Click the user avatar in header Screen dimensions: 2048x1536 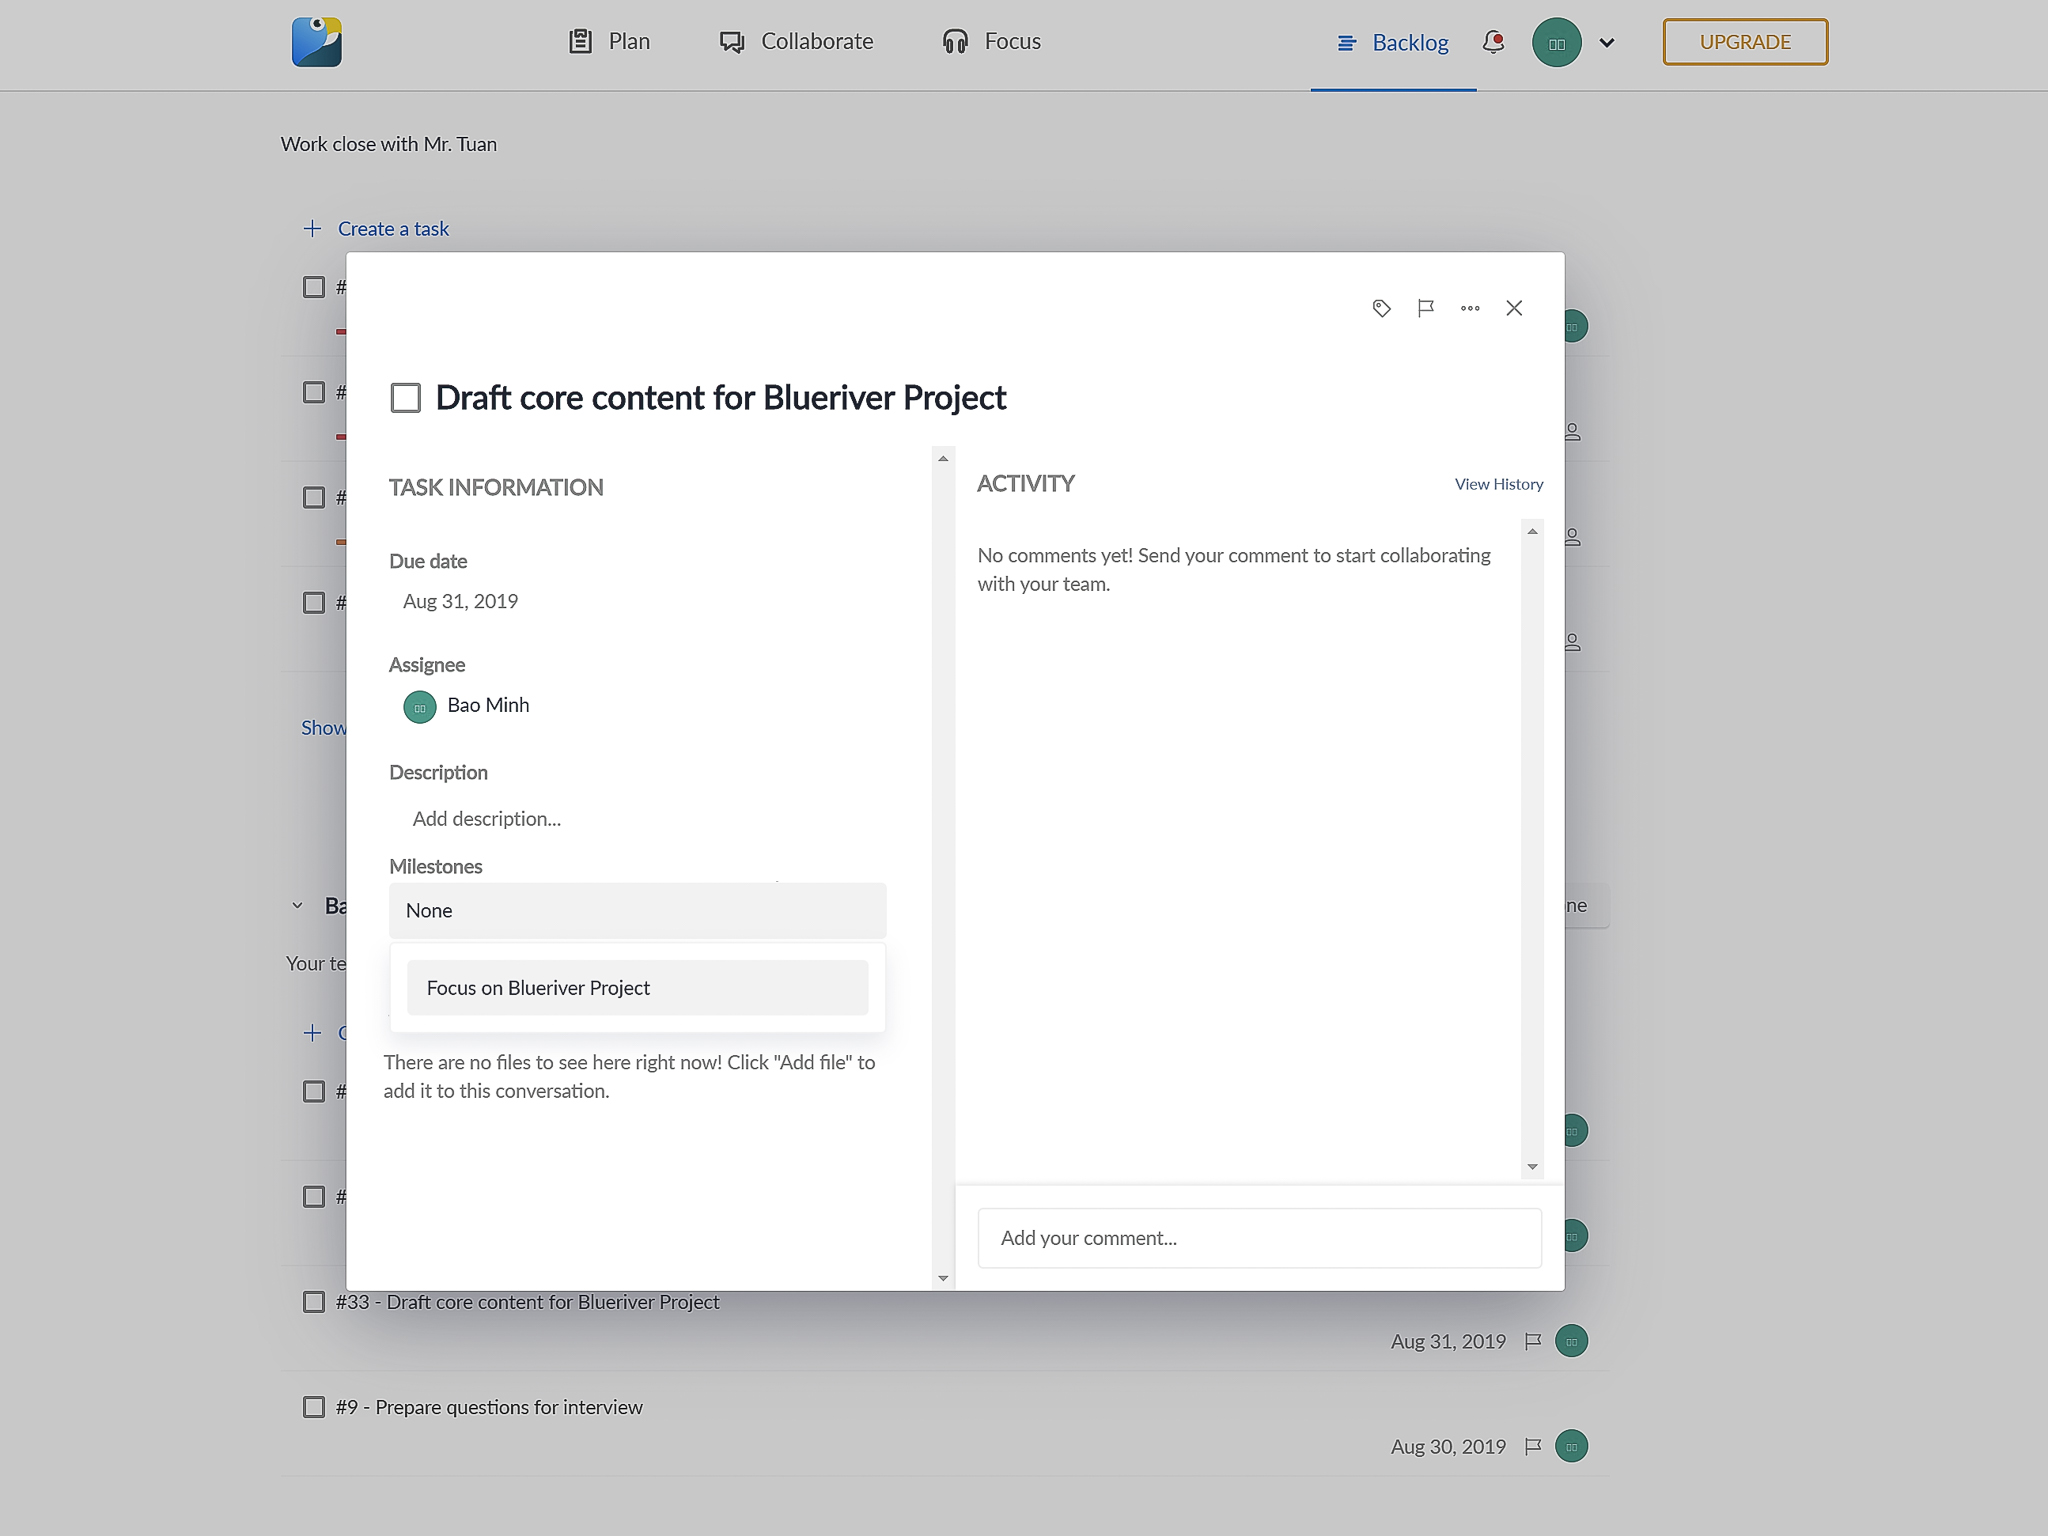1556,43
